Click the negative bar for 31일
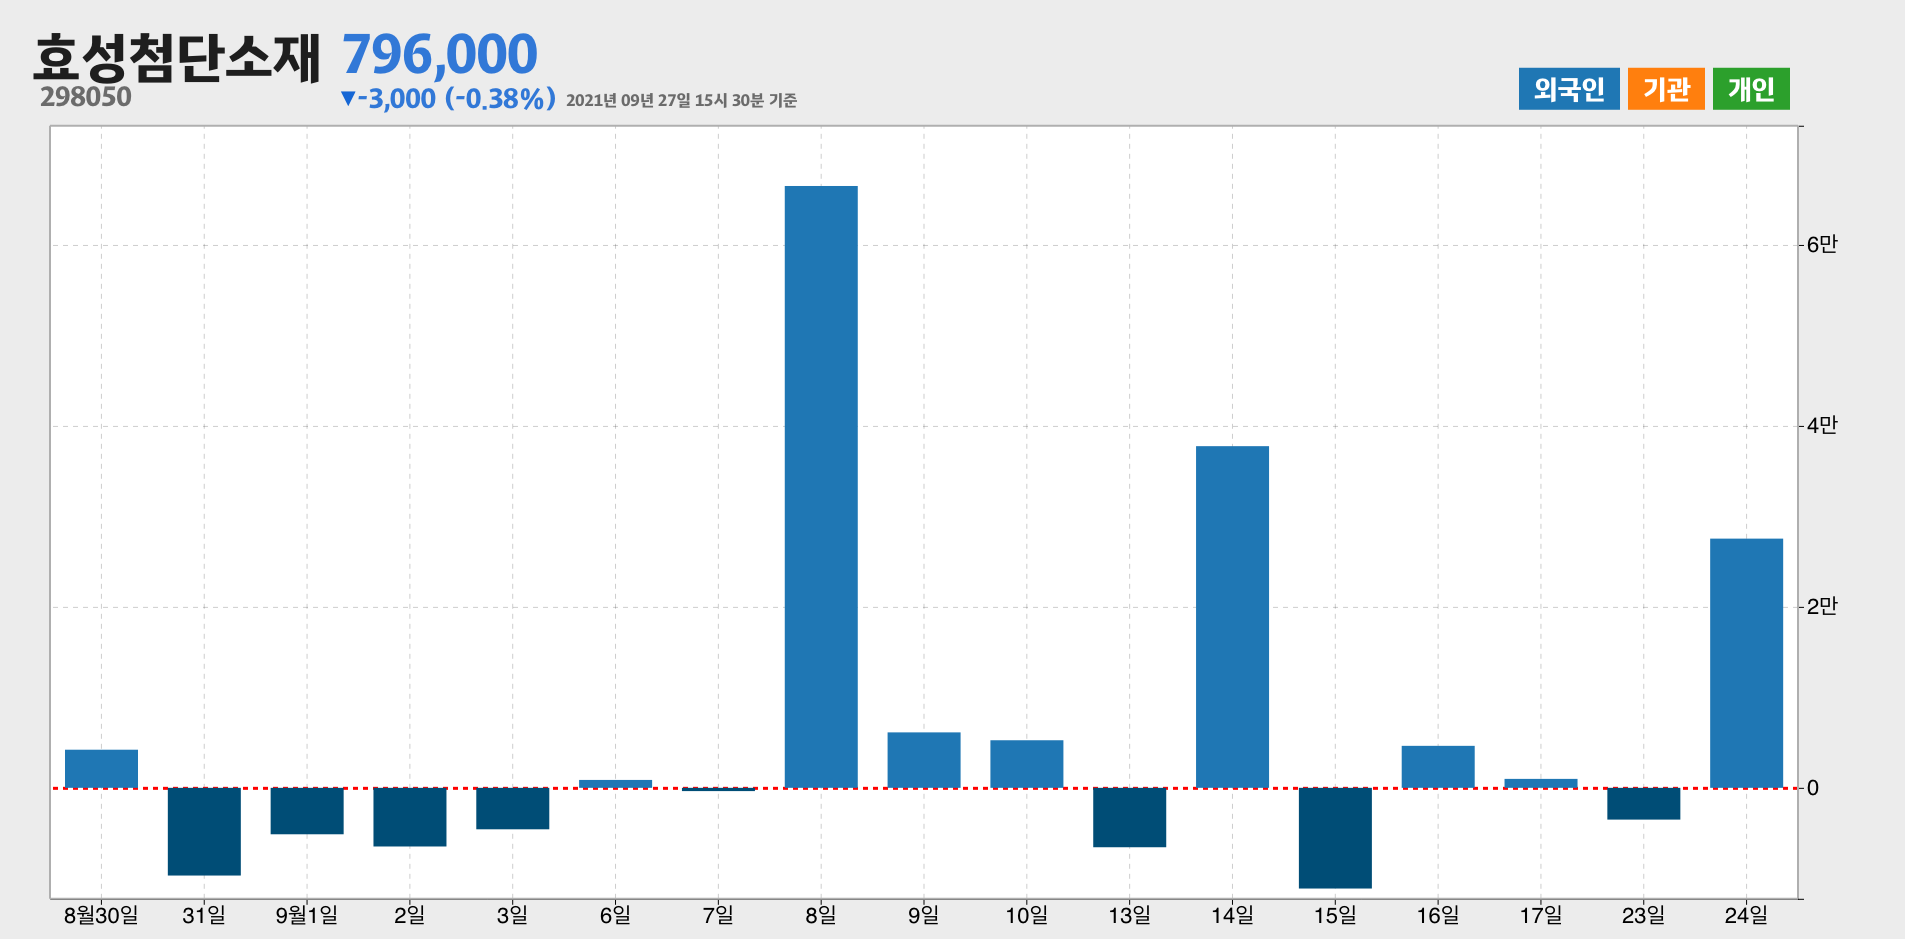 (204, 831)
